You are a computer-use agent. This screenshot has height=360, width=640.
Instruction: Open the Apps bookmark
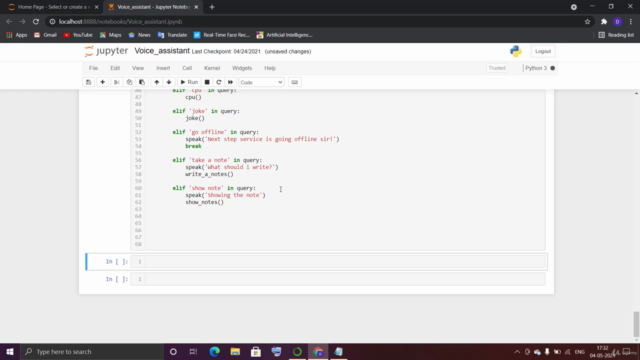pos(17,35)
